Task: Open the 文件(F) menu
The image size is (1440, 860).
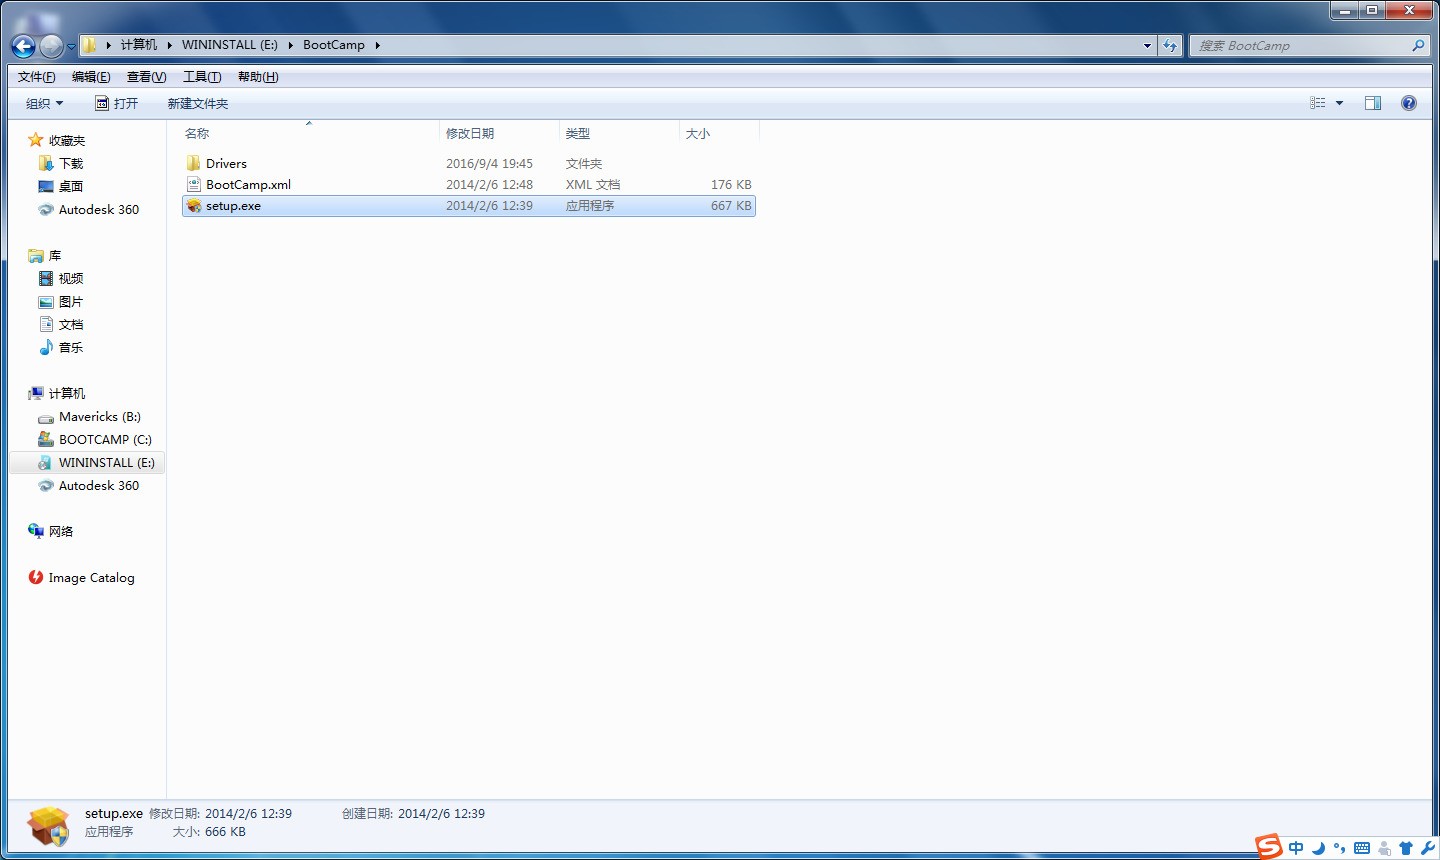Action: (x=37, y=77)
